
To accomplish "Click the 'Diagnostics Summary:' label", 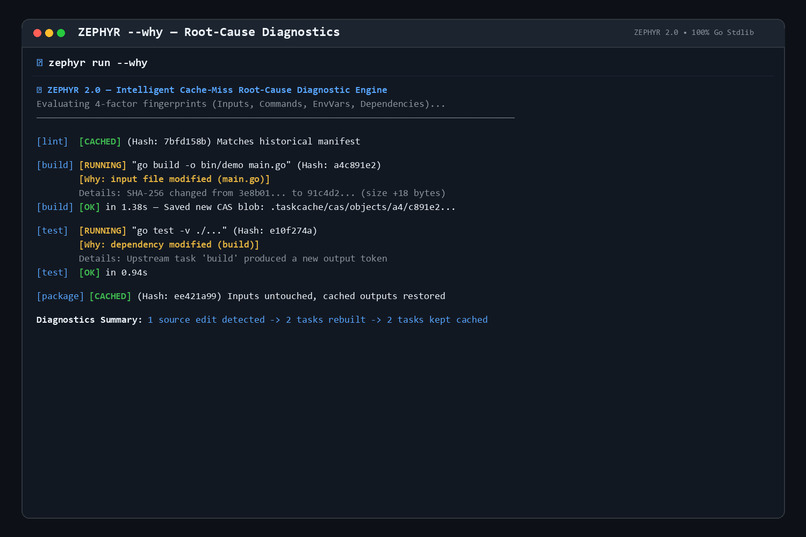I will pos(89,319).
